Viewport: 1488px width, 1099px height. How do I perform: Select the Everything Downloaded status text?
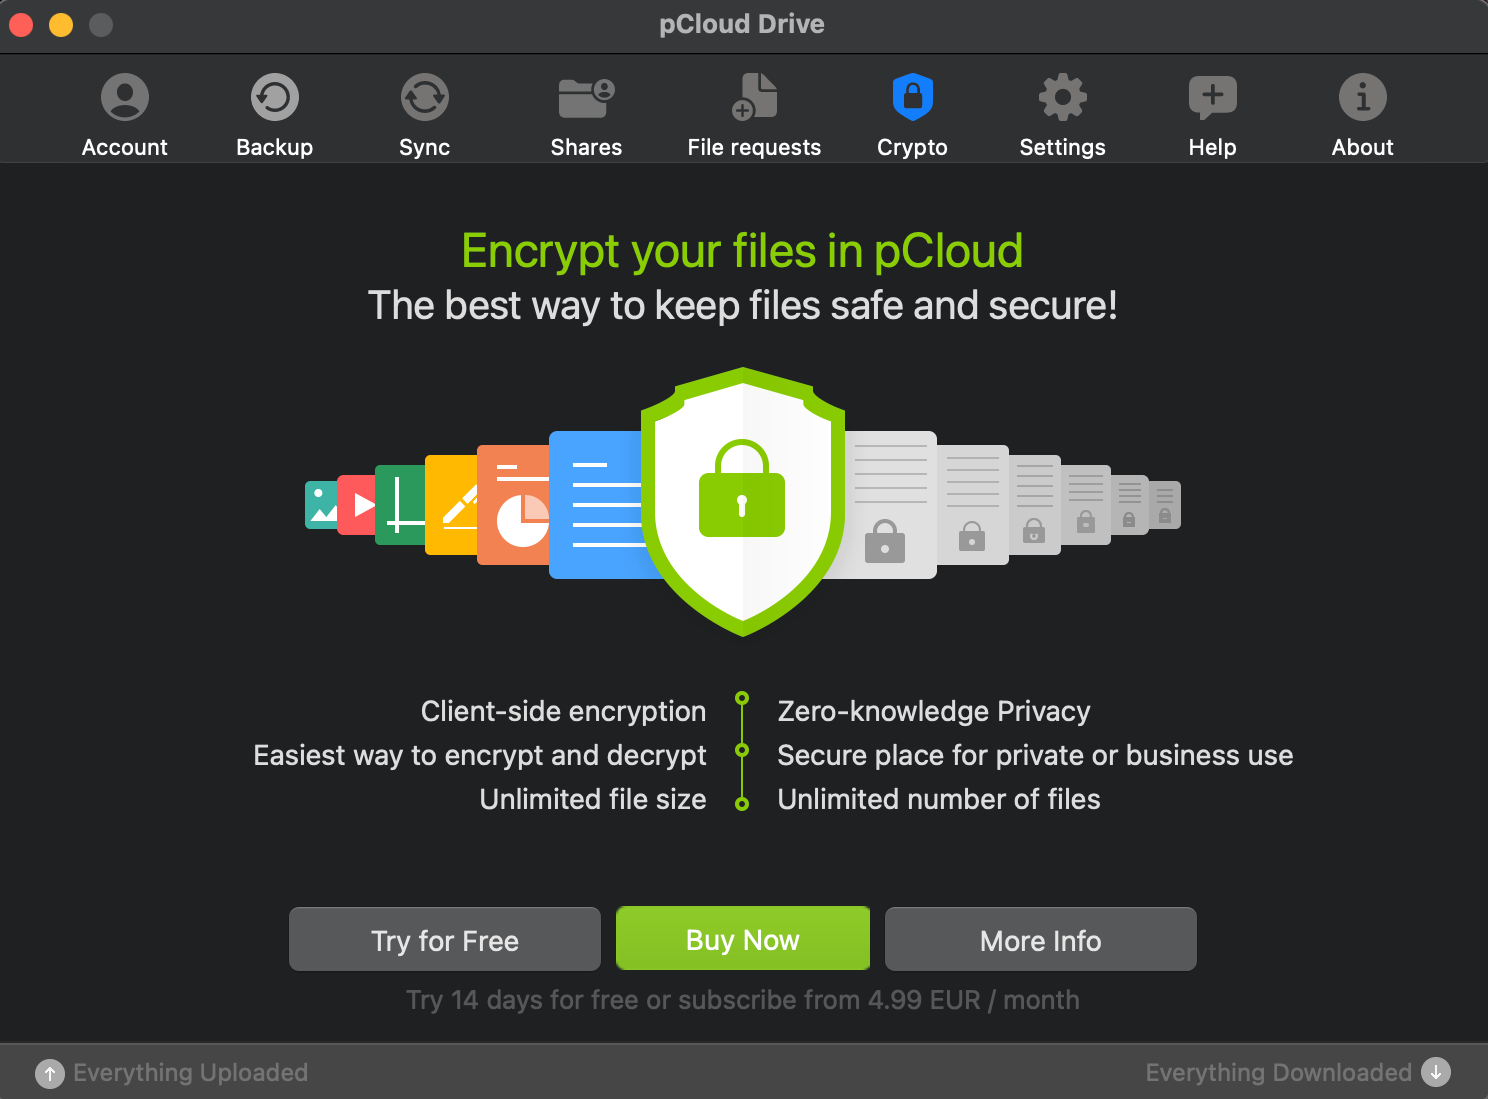[x=1279, y=1072]
